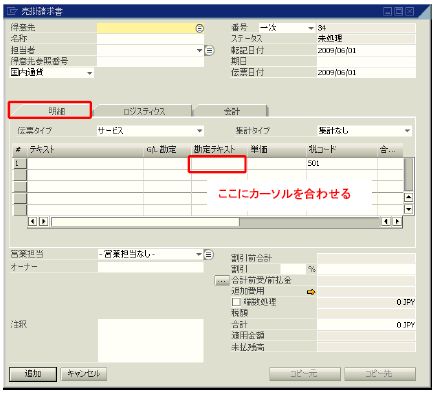This screenshot has width=438, height=393.
Task: Click the 単価 column header
Action: tap(277, 150)
